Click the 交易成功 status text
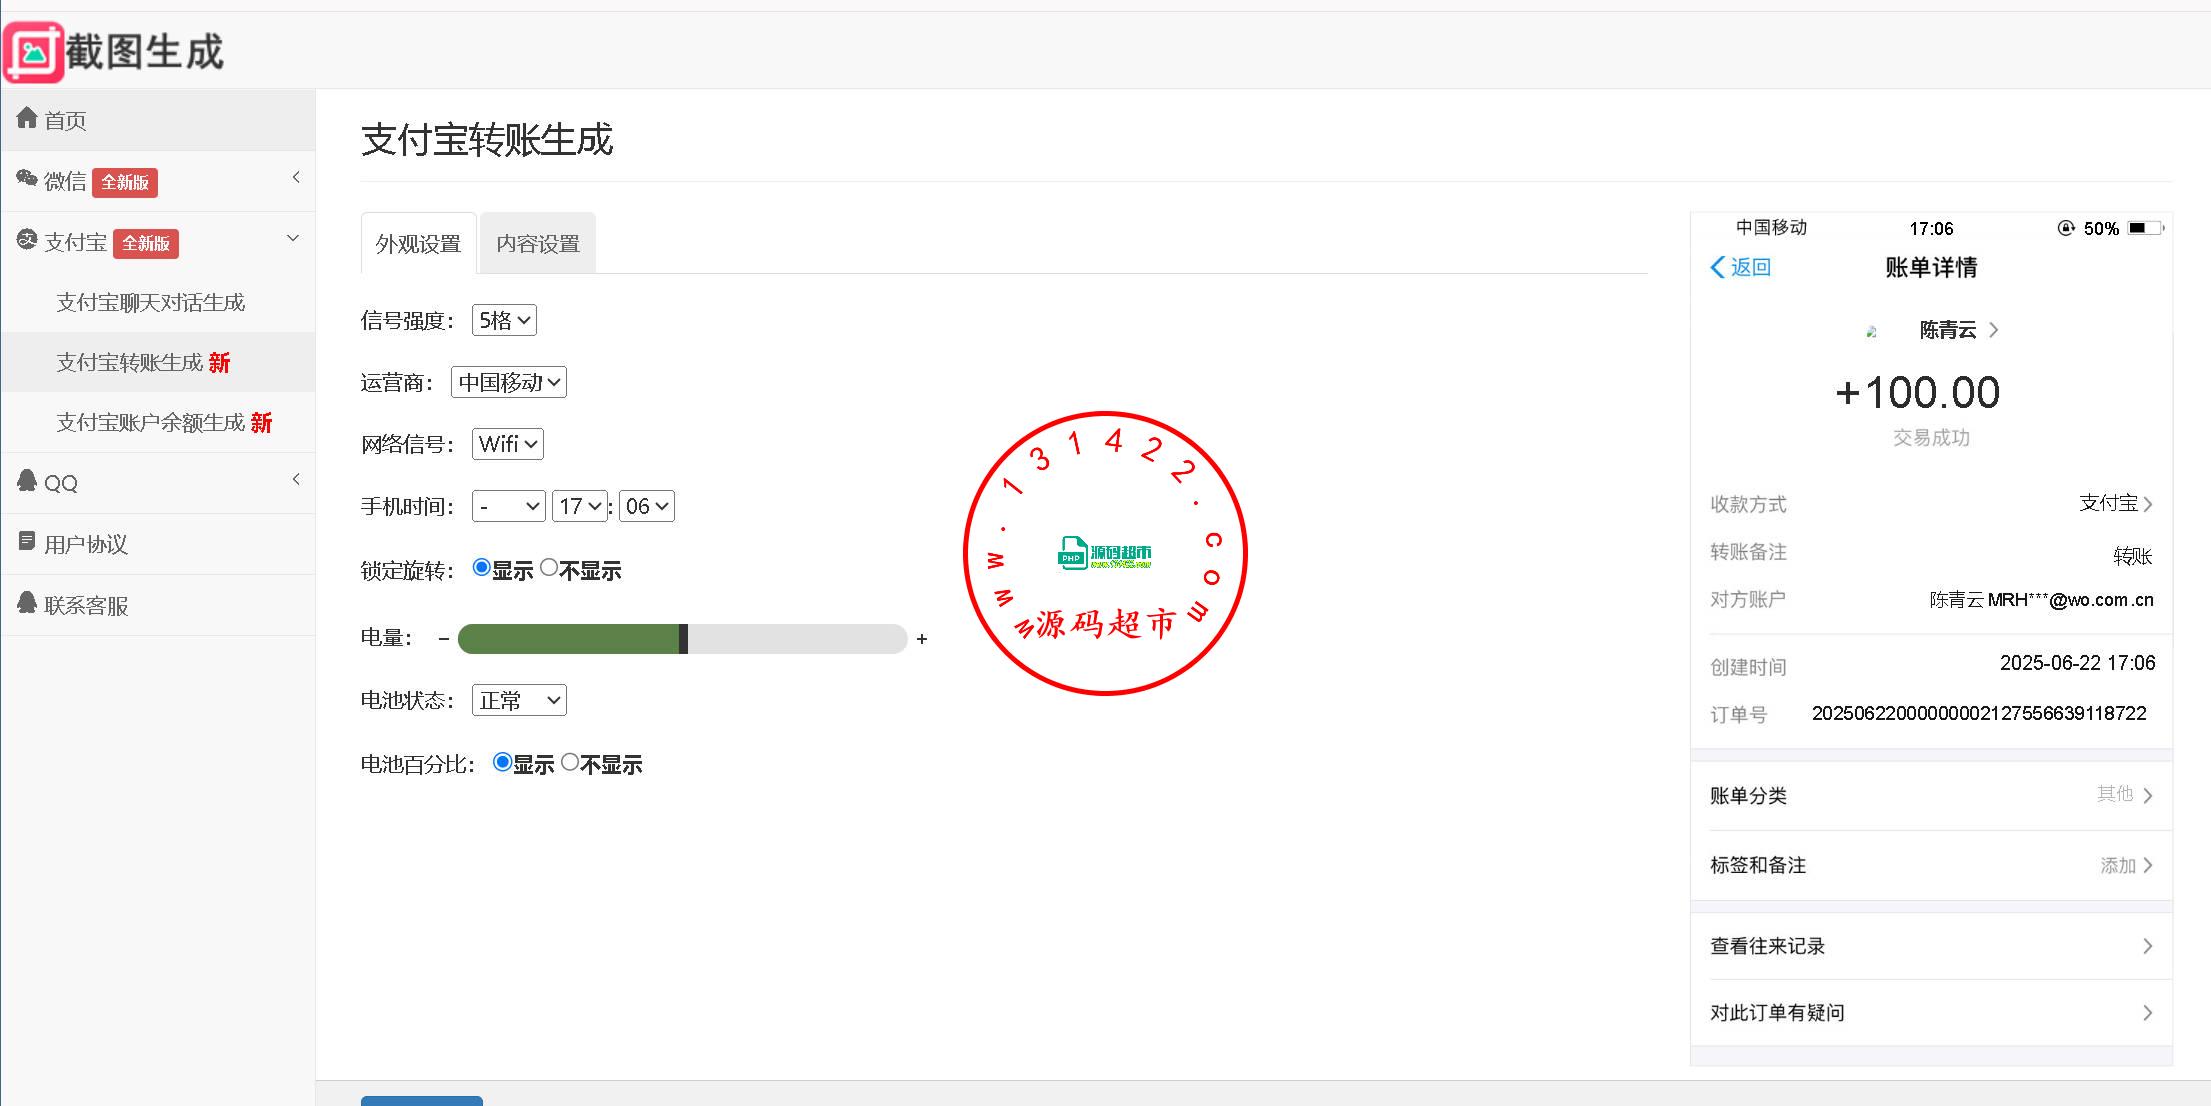 [x=1931, y=438]
